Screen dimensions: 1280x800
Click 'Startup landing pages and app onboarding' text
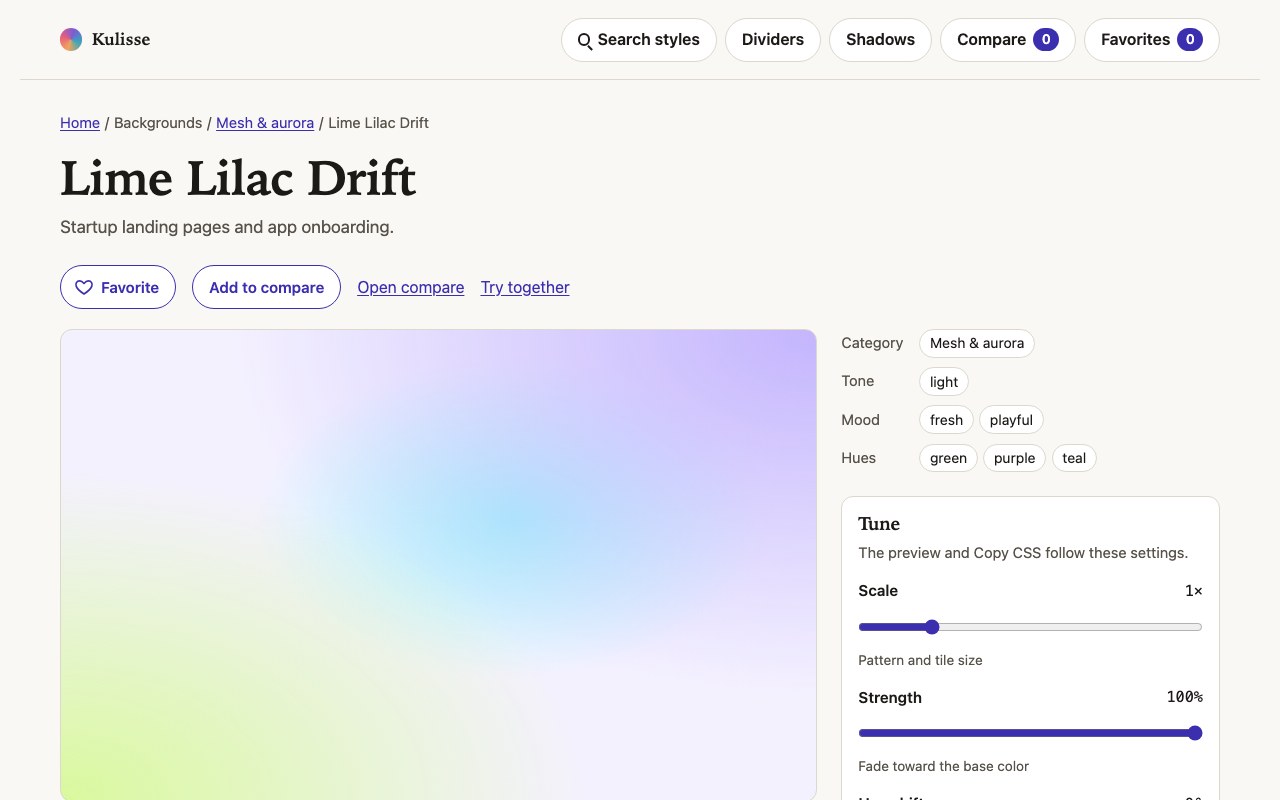coord(227,227)
